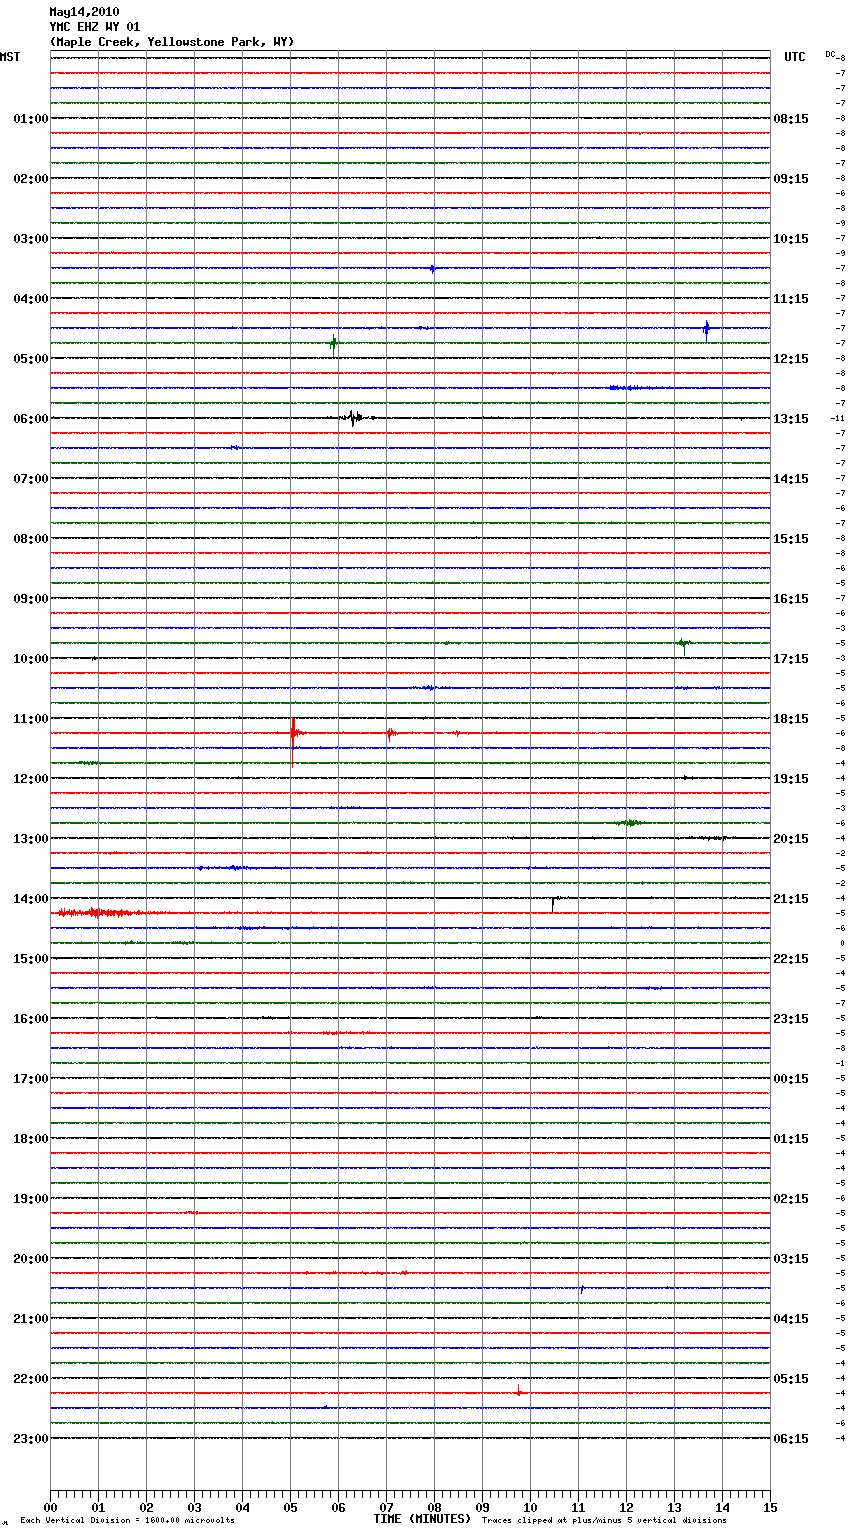
Task: Click the TIME (MINUTES) axis title
Action: 422,1519
